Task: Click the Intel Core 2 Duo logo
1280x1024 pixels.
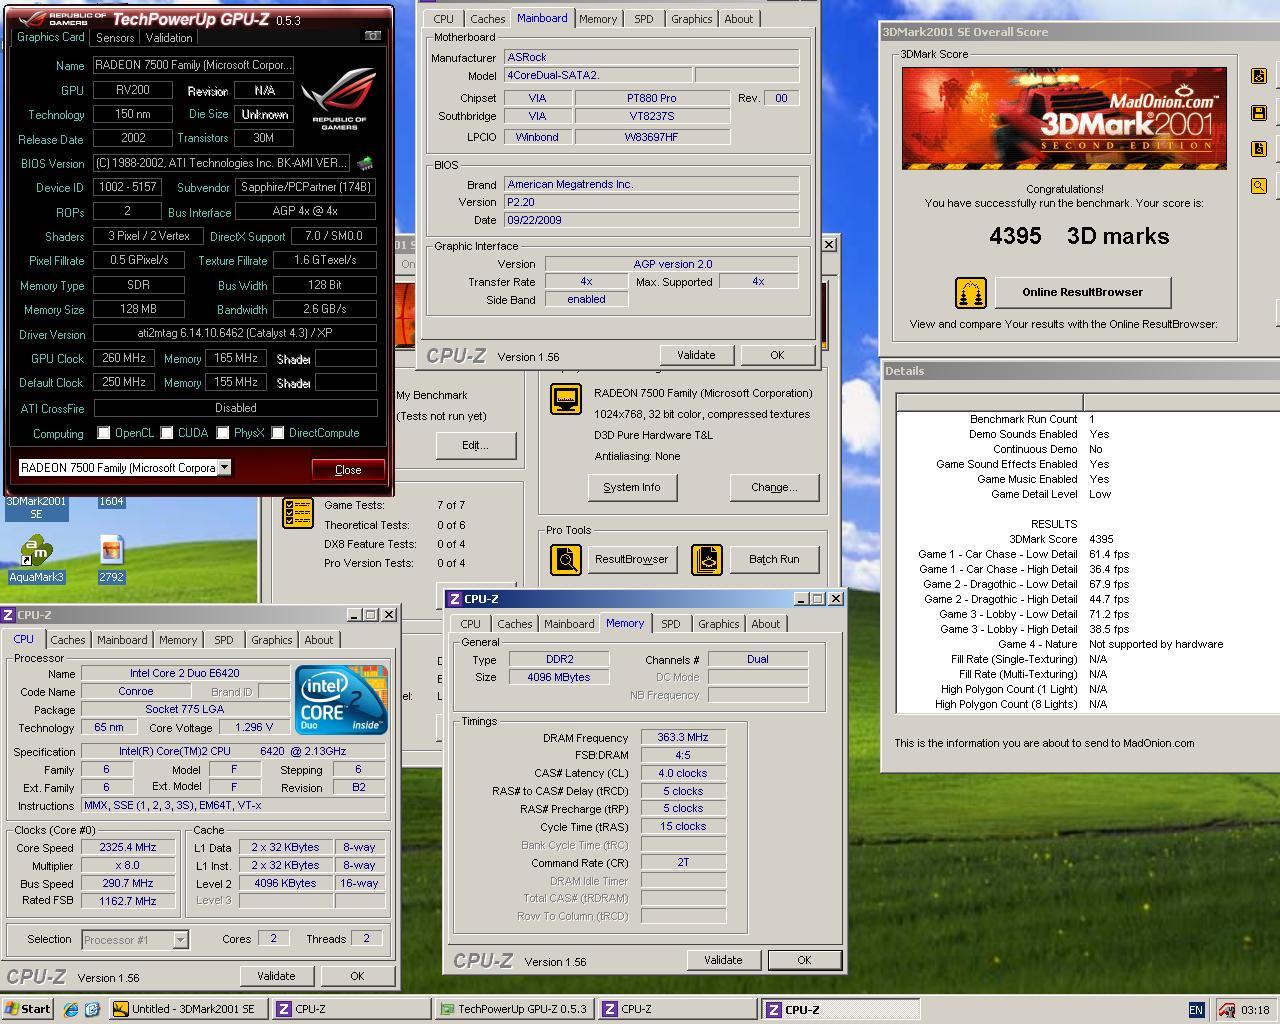Action: pos(341,700)
